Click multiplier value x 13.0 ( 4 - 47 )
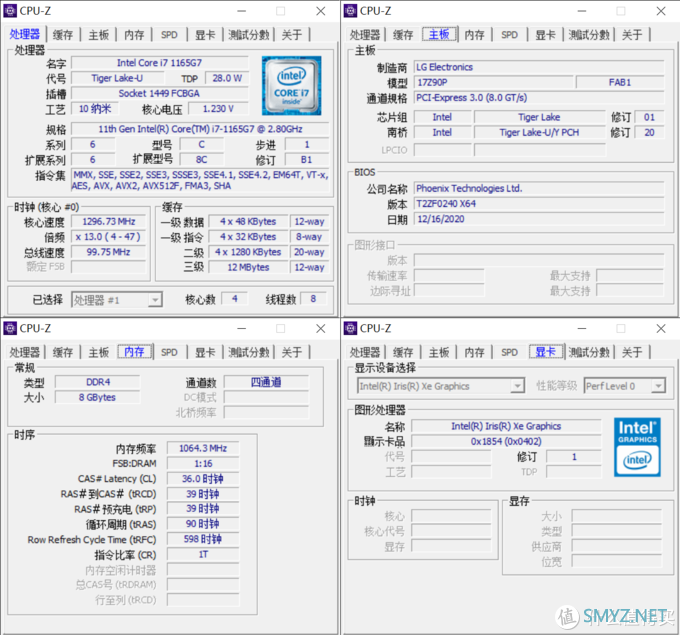This screenshot has width=680, height=635. pos(109,237)
